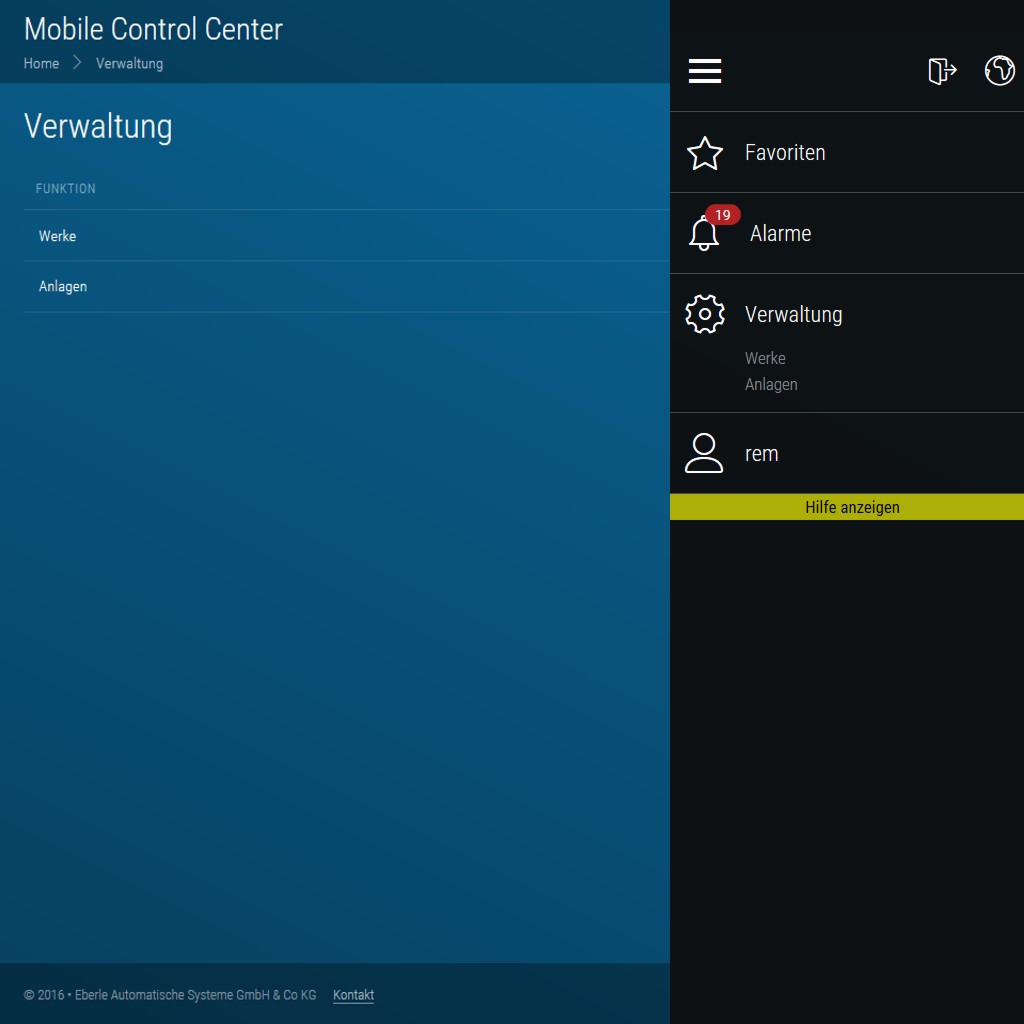Click the Verwaltung page heading

click(98, 126)
